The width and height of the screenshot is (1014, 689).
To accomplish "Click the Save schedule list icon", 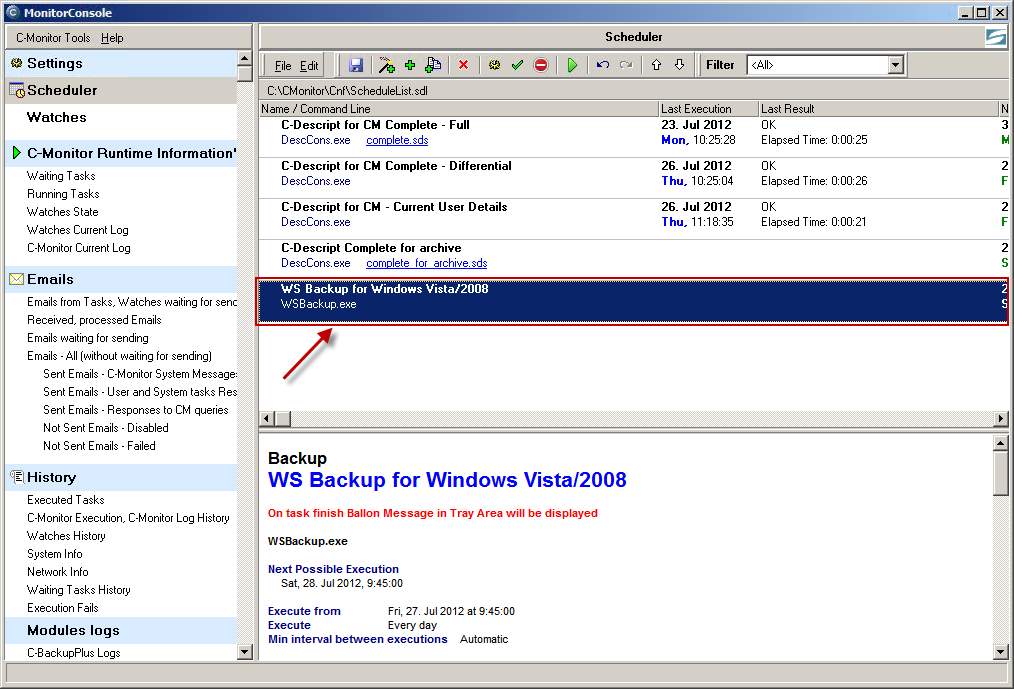I will click(356, 65).
